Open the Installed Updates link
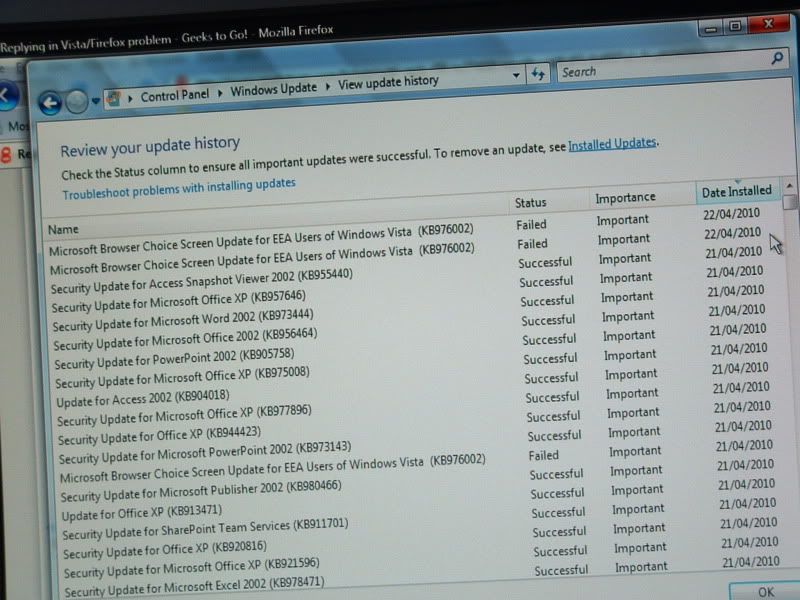This screenshot has height=600, width=800. [x=612, y=144]
